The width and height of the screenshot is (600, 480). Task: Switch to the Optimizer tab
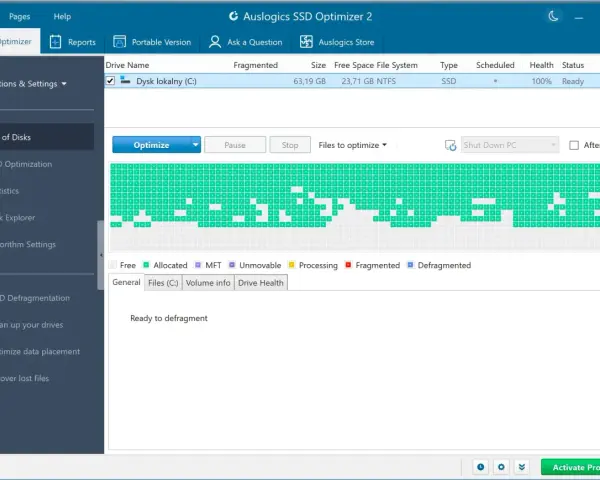tap(18, 41)
